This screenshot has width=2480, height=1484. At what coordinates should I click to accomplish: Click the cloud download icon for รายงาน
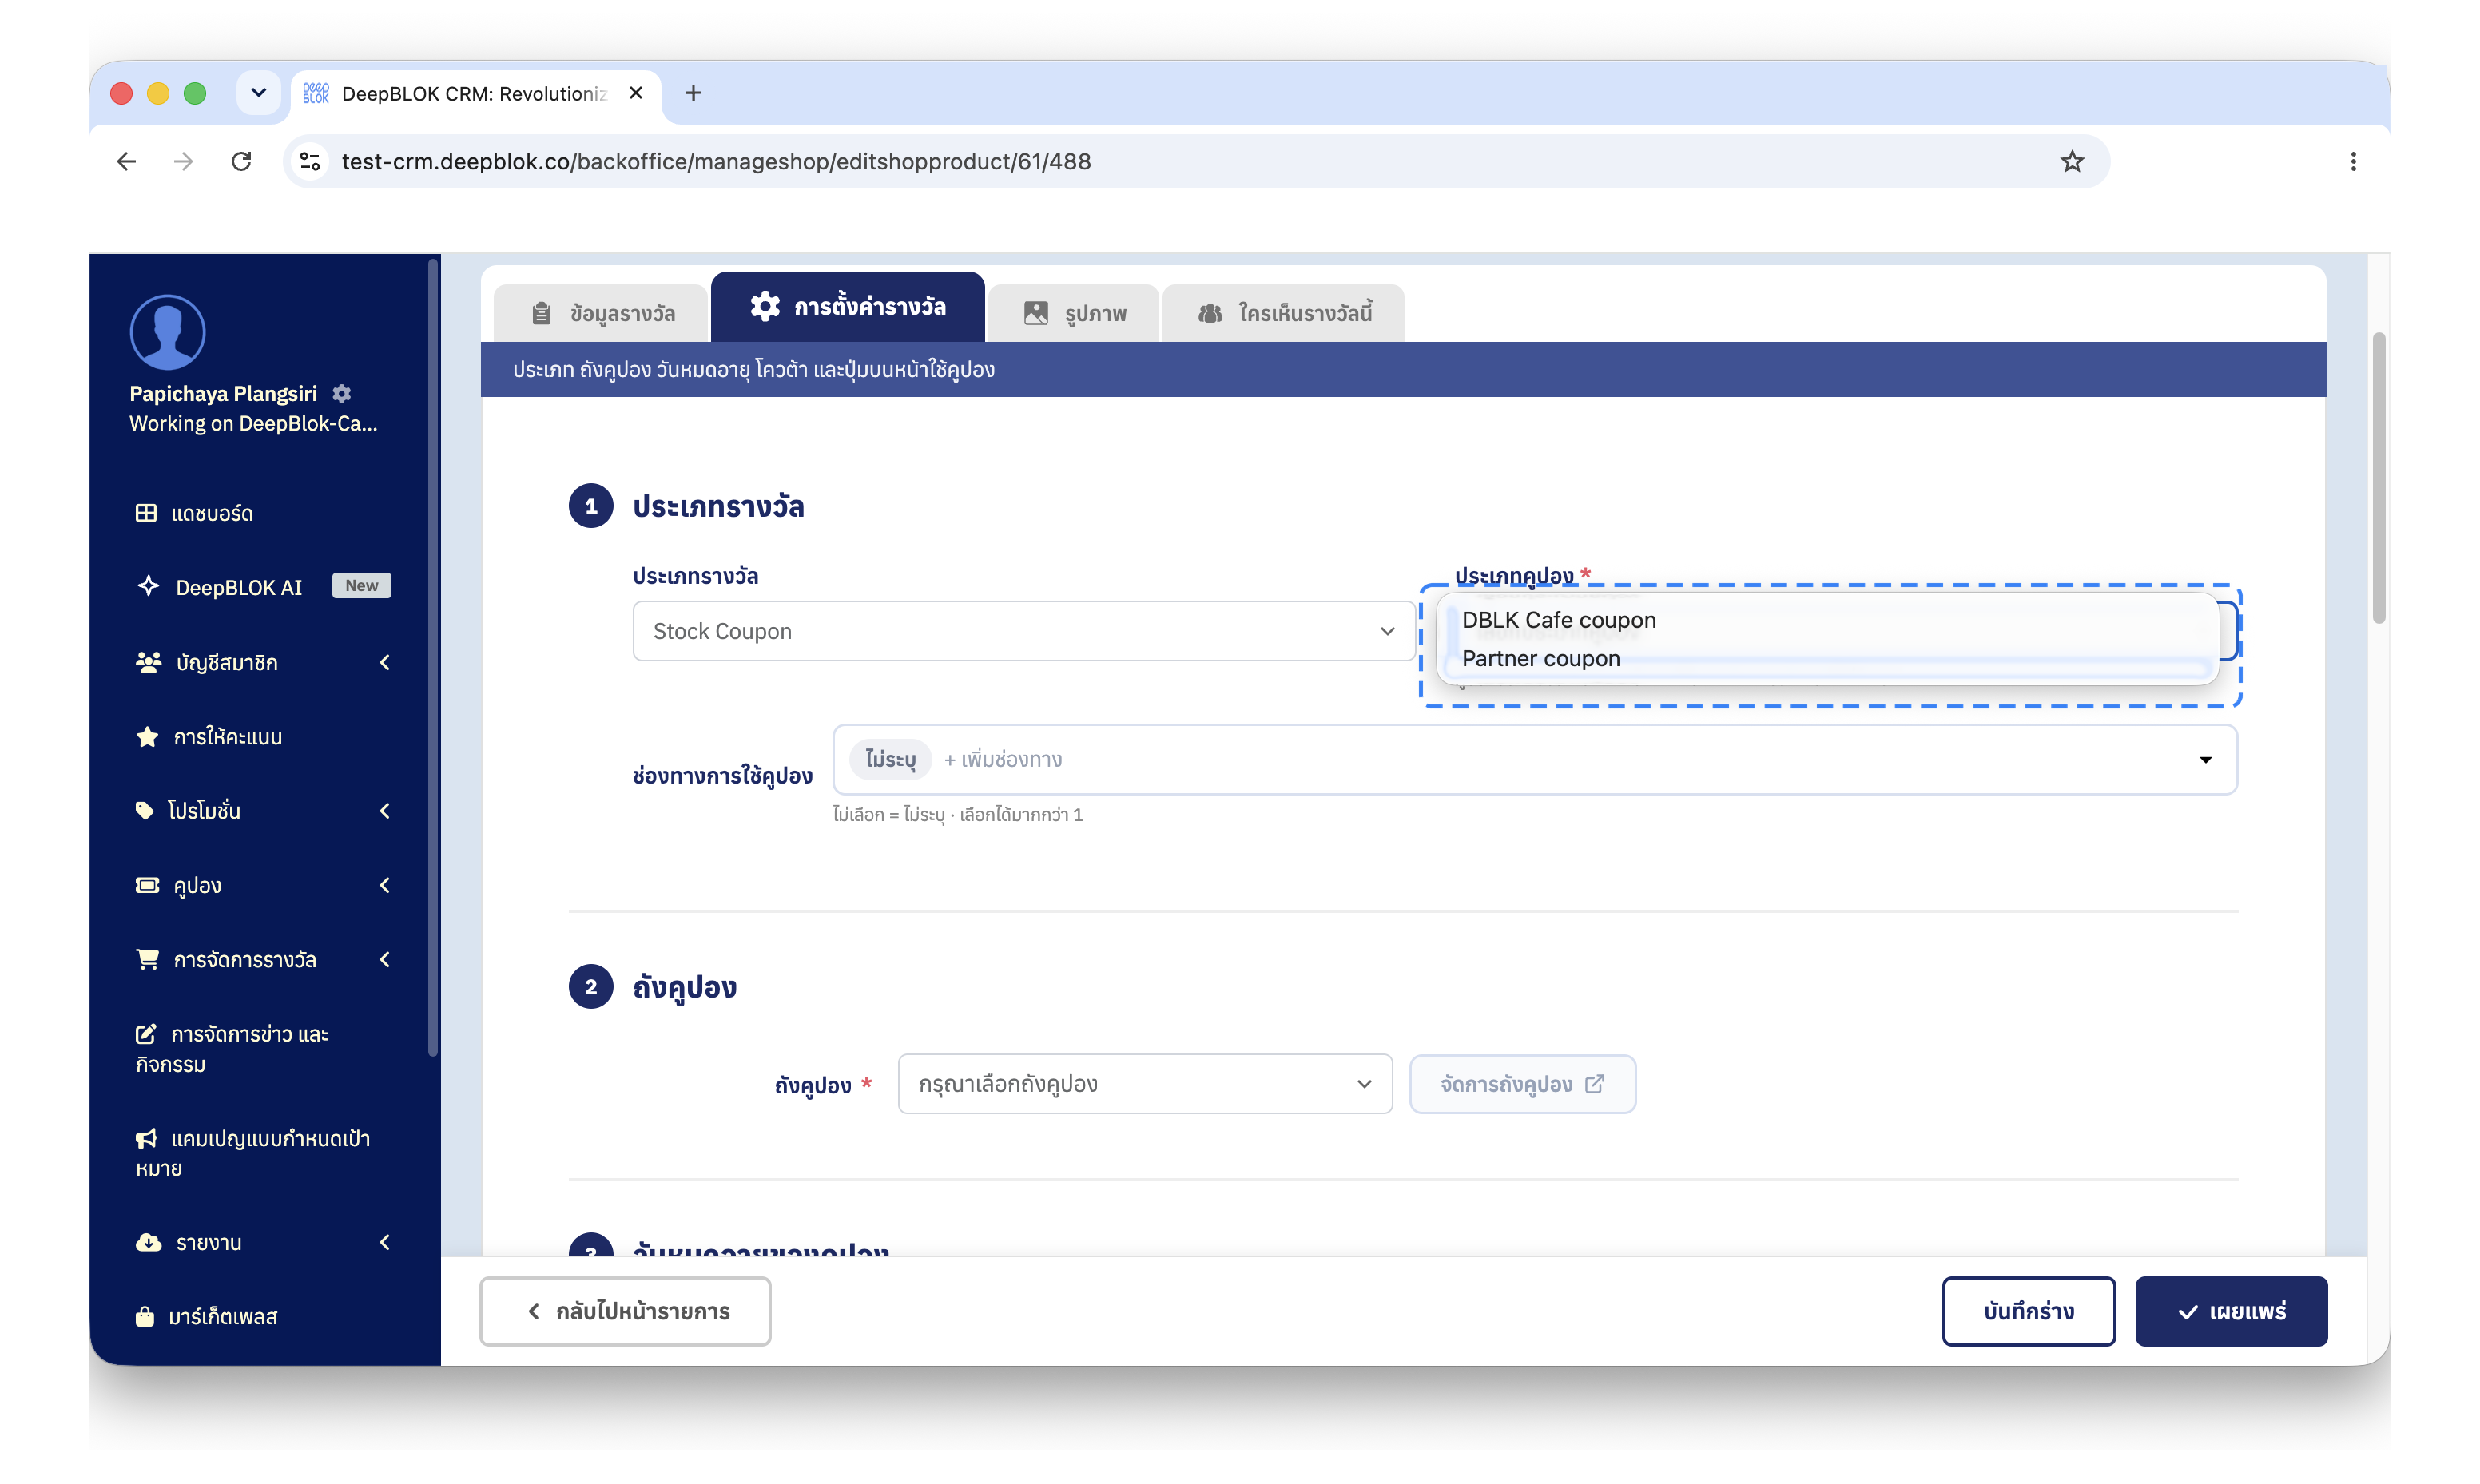[148, 1242]
